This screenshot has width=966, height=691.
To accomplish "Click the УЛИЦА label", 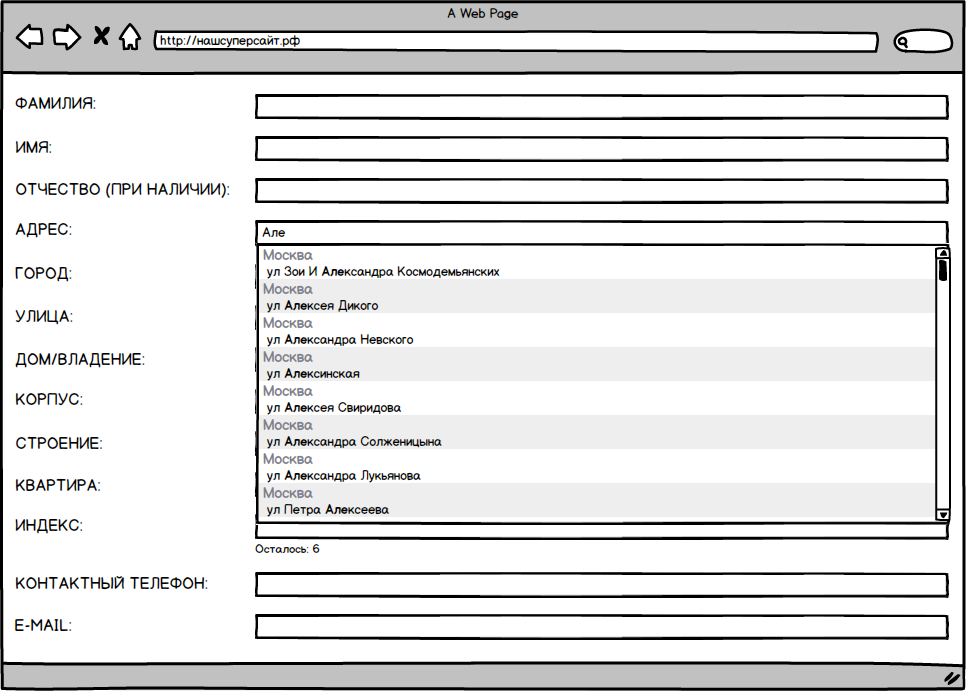I will (44, 317).
